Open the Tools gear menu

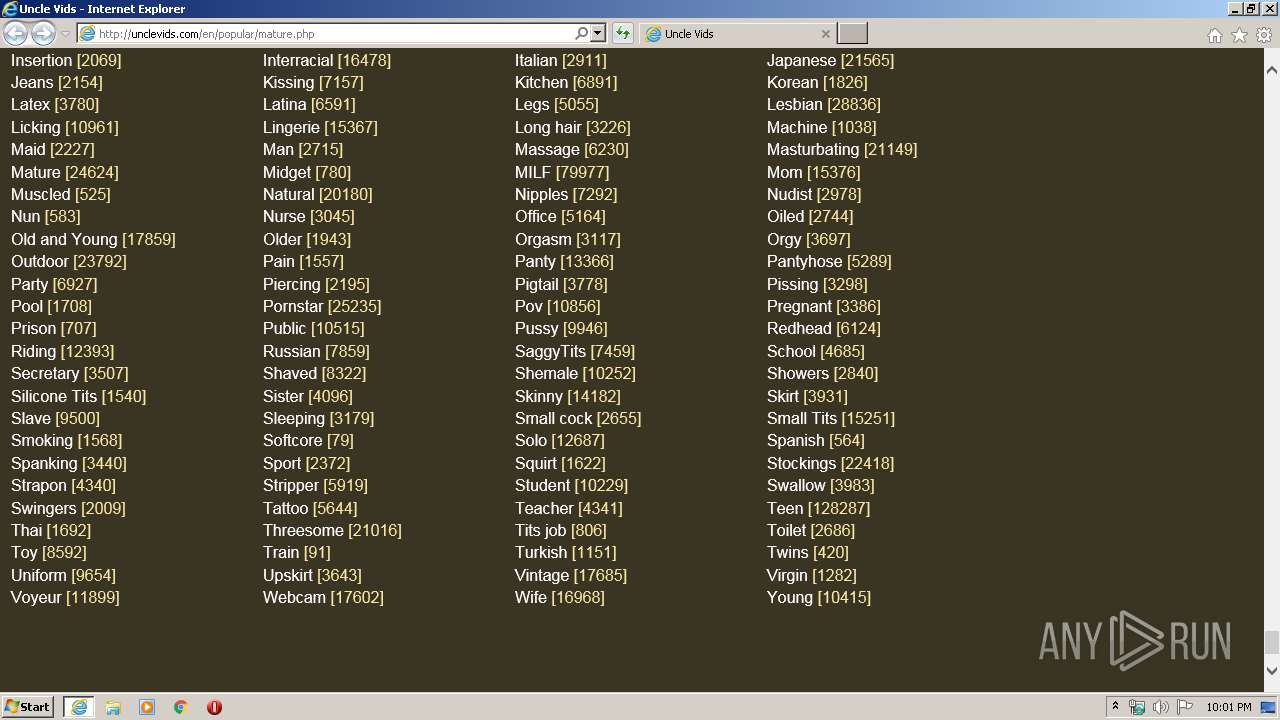pyautogui.click(x=1264, y=35)
